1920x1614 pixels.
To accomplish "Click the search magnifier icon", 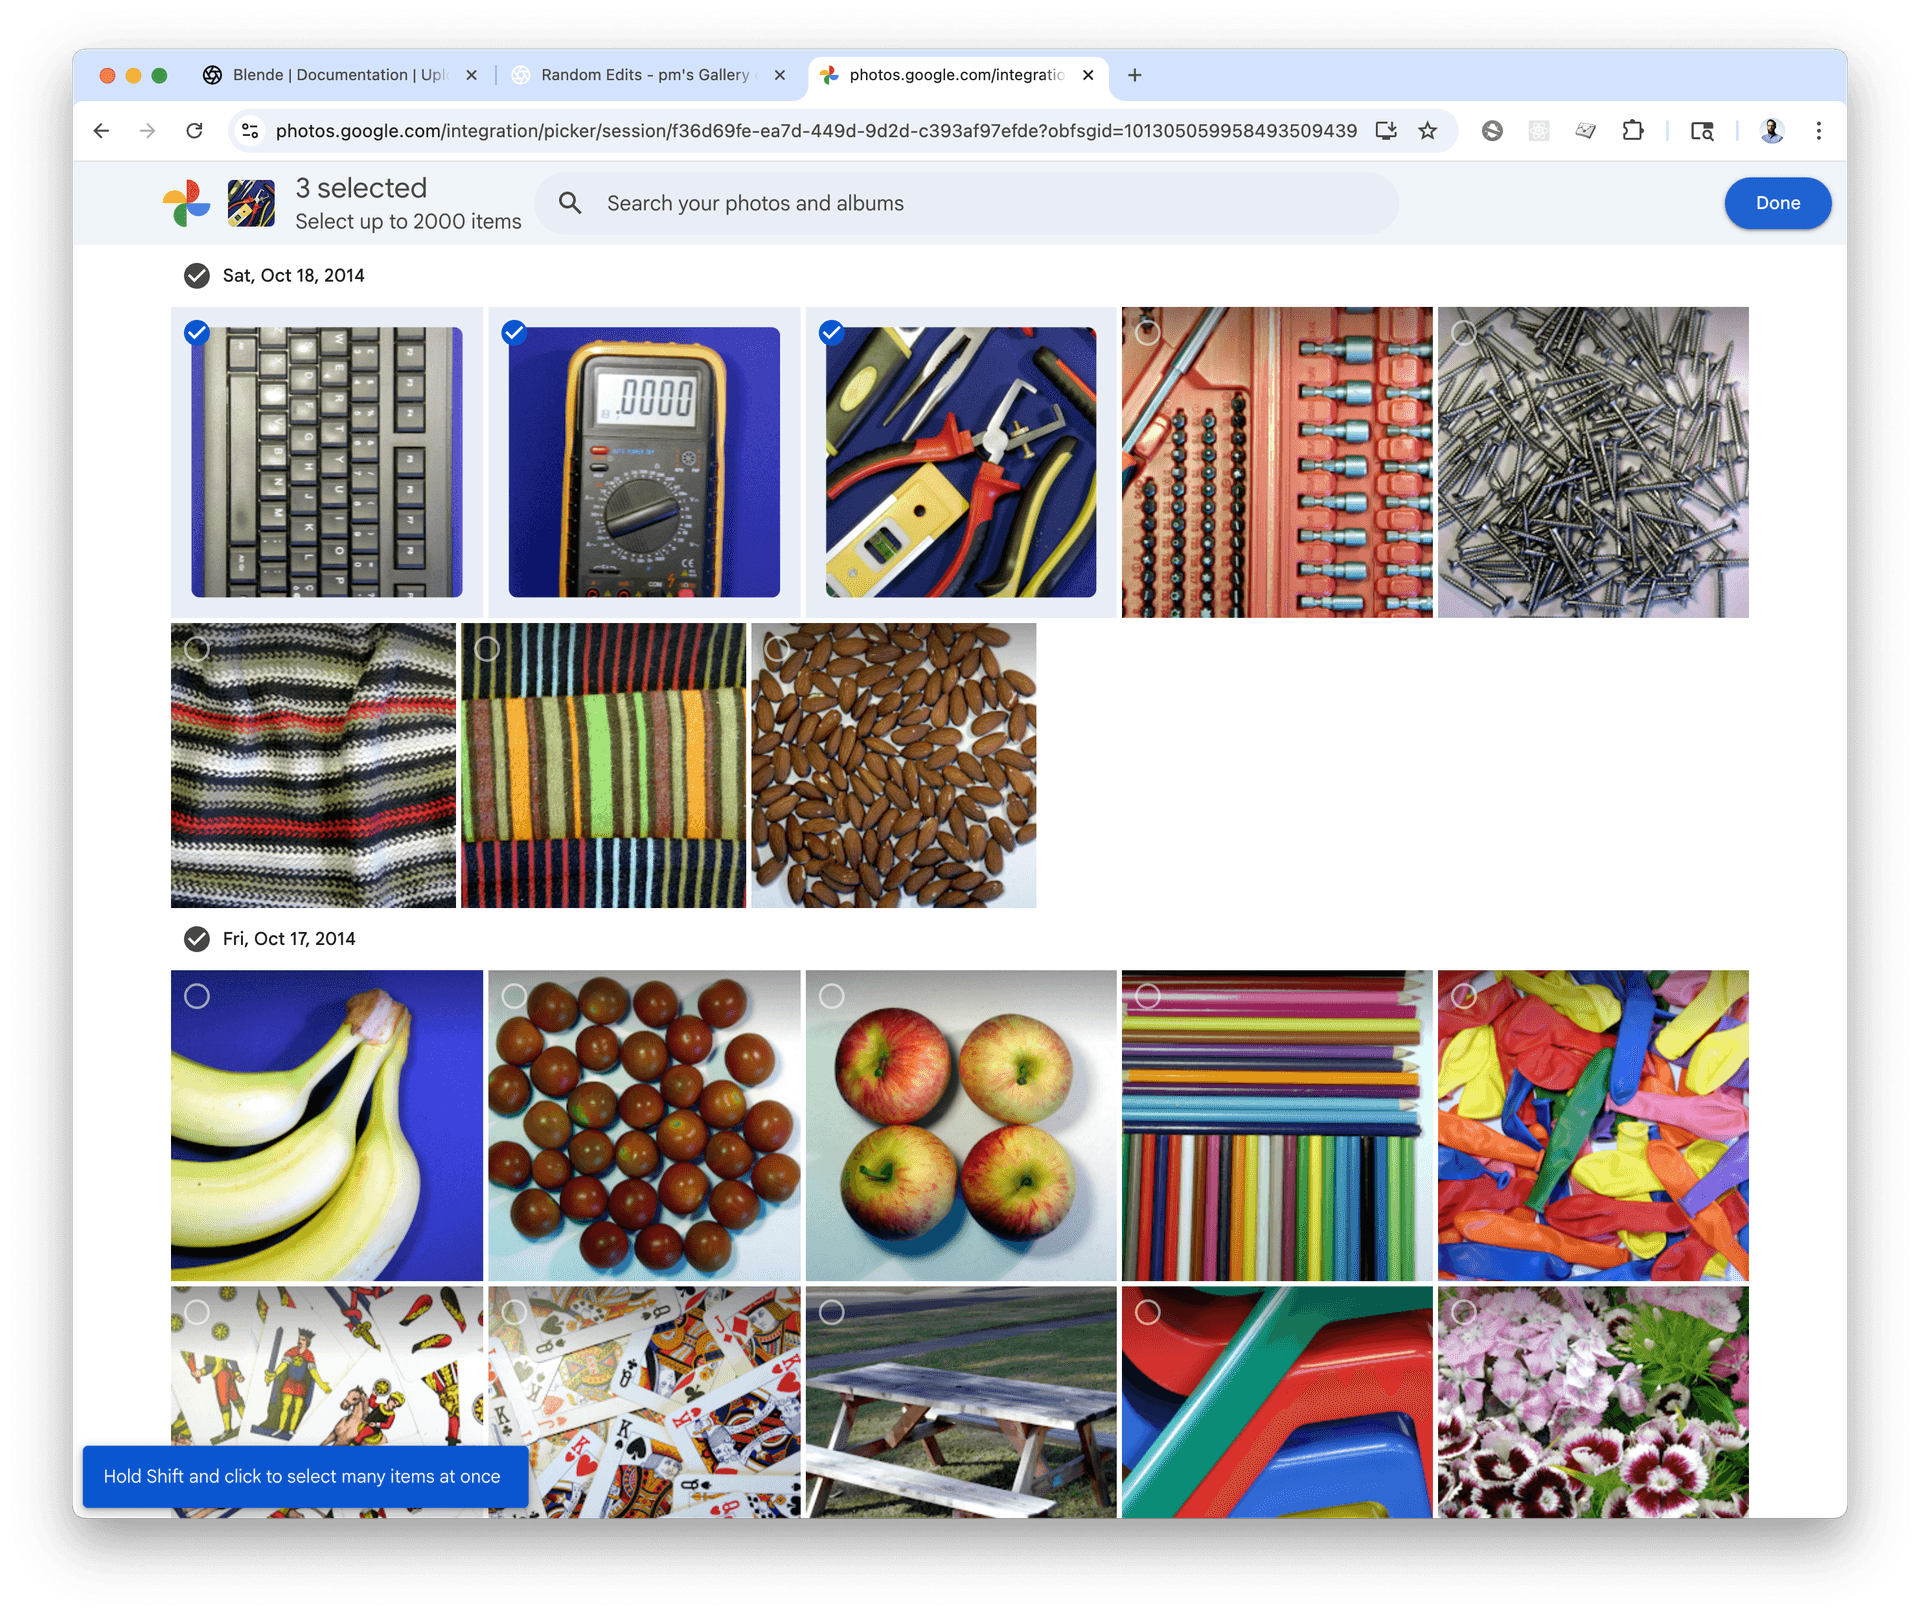I will click(x=570, y=203).
